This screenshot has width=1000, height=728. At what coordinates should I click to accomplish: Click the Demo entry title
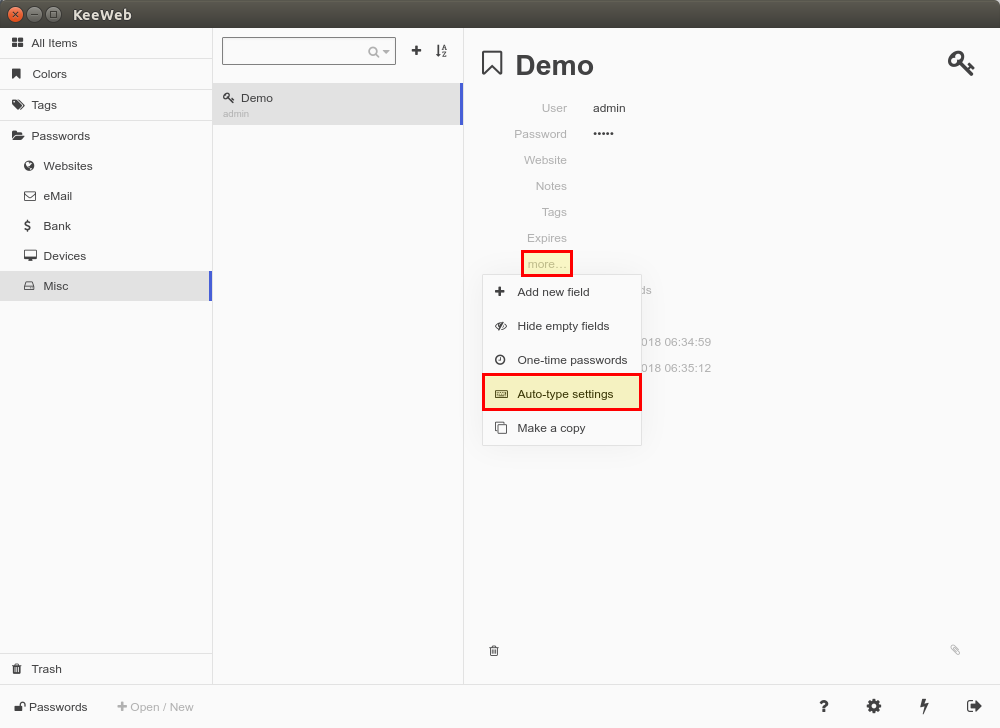coord(554,65)
